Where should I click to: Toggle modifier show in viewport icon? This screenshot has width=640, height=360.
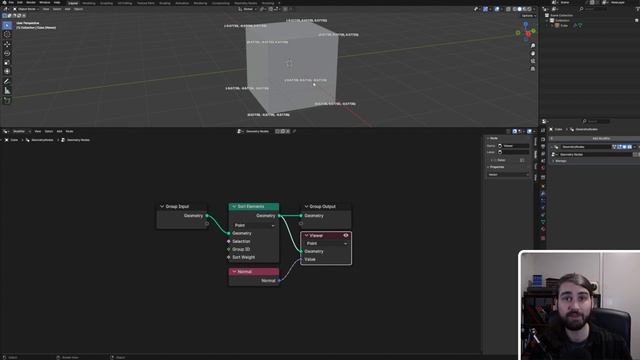pyautogui.click(x=624, y=147)
